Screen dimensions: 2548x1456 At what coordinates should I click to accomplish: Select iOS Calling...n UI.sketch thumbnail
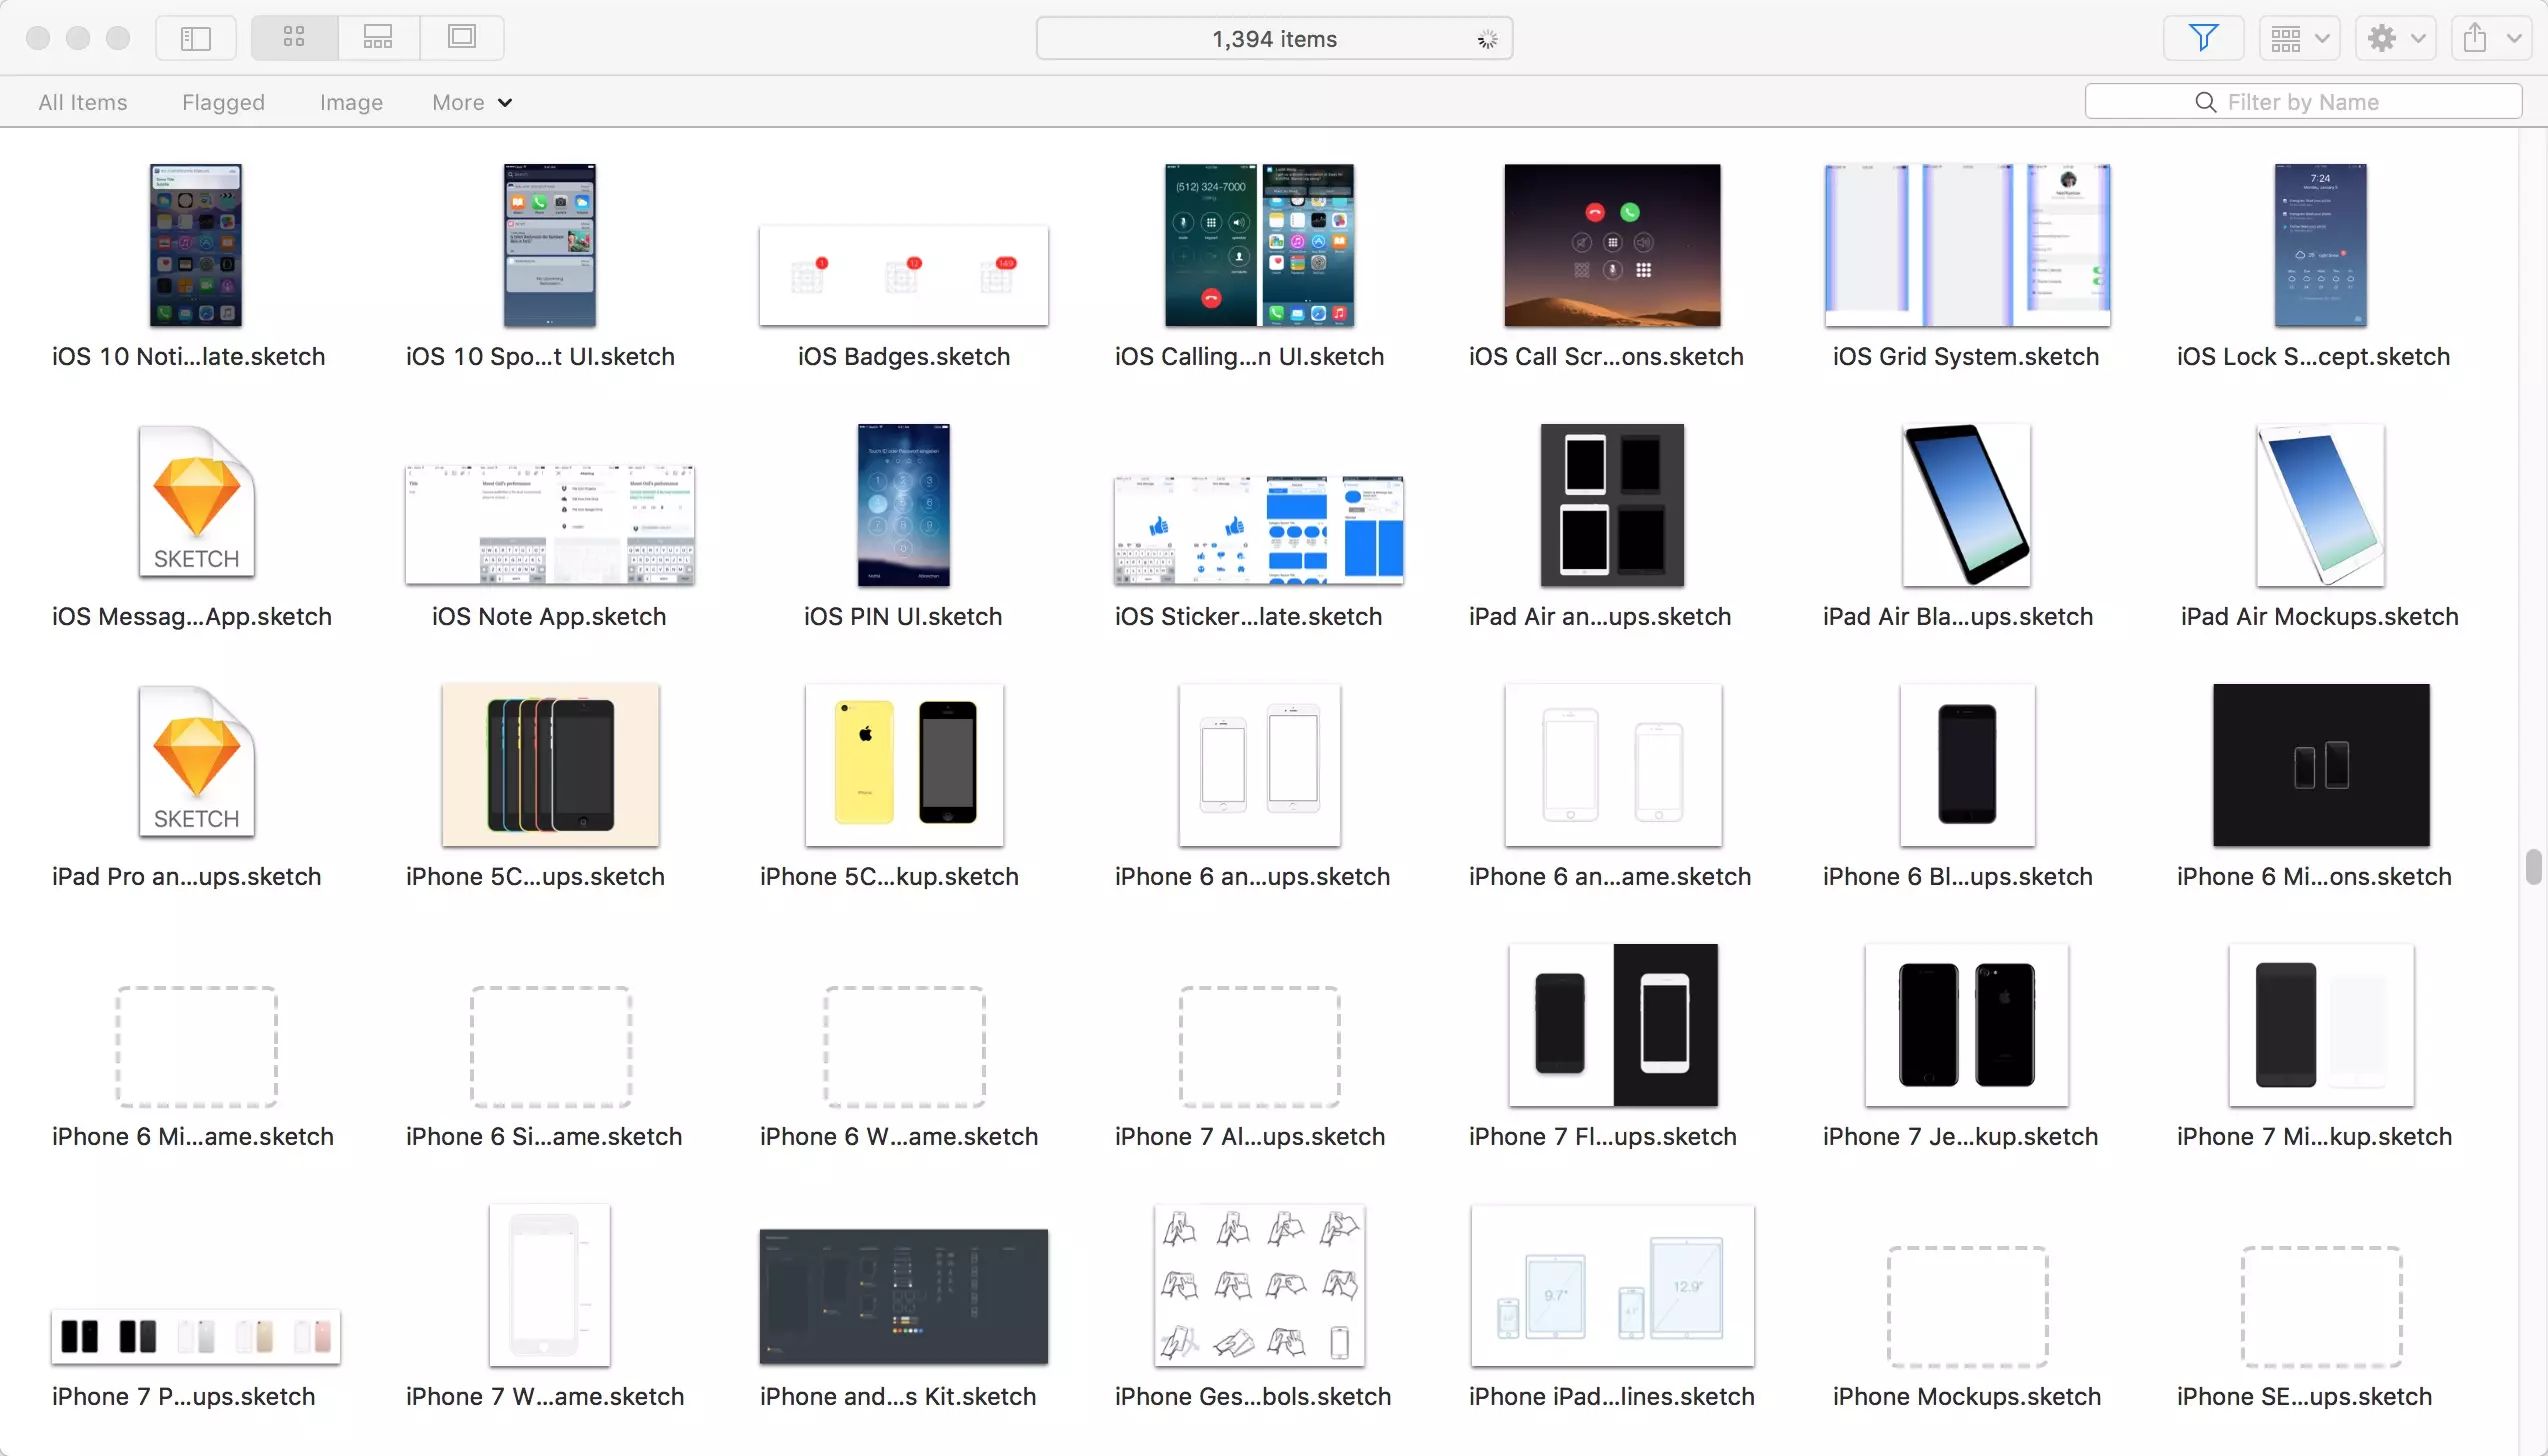1259,245
